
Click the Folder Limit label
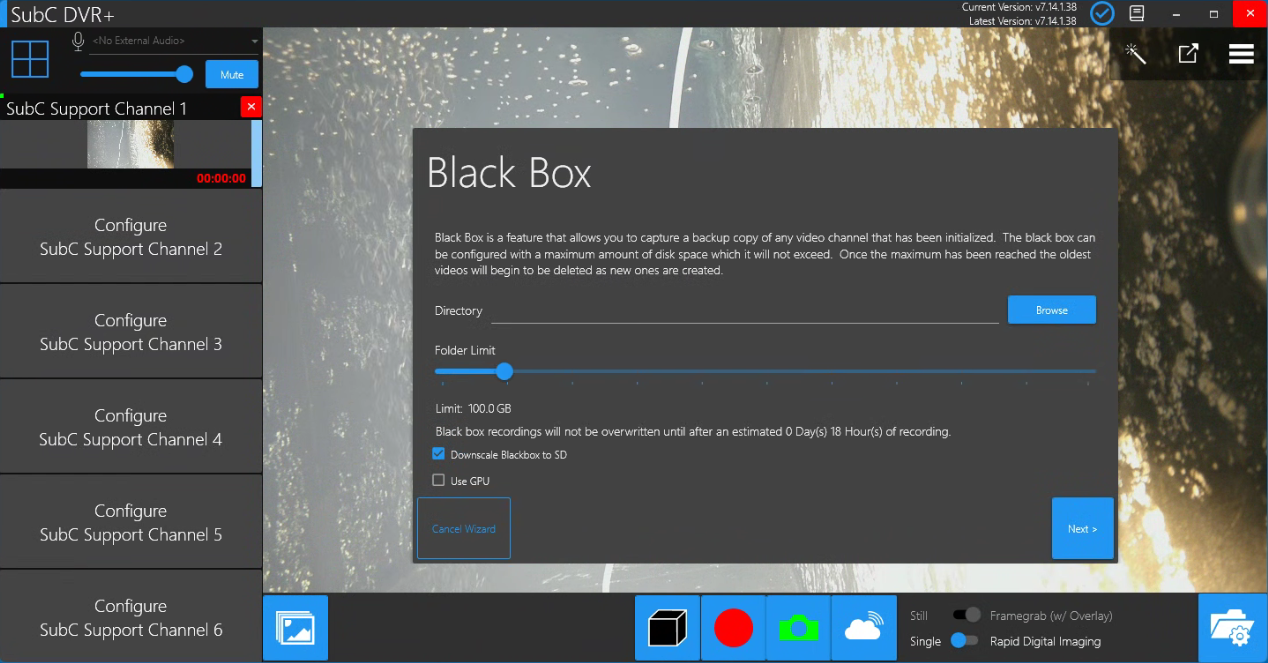[x=465, y=350]
